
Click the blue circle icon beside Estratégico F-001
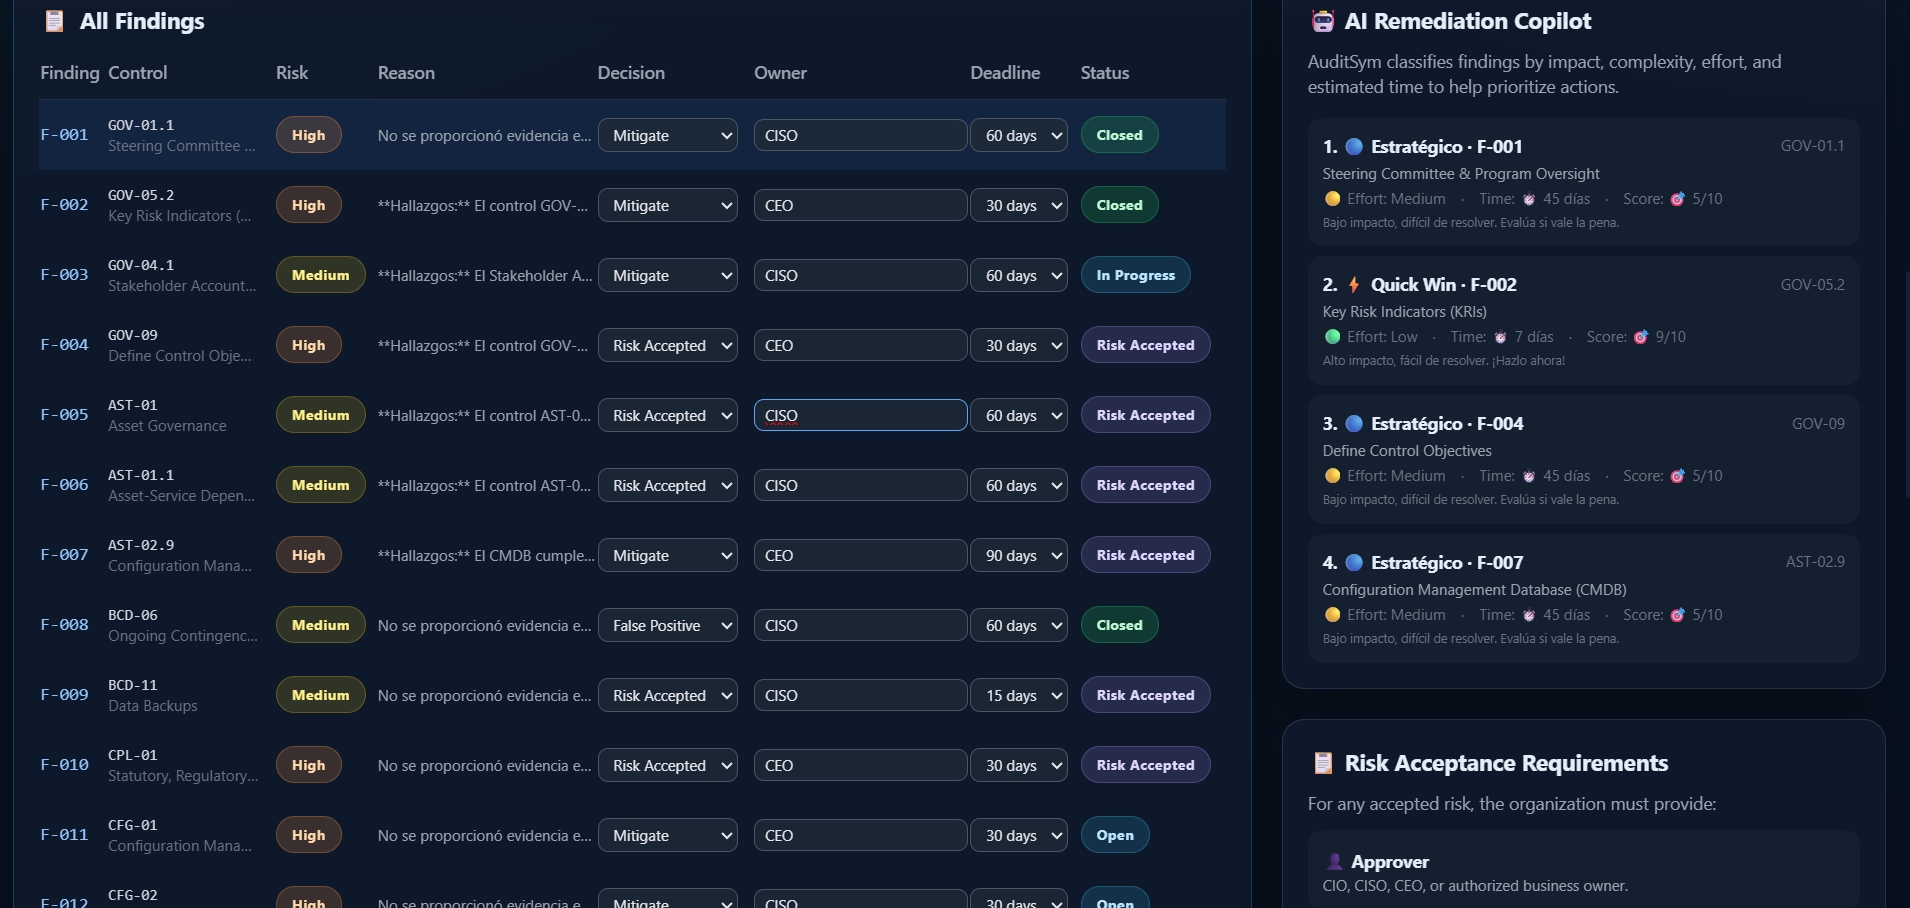(x=1354, y=146)
